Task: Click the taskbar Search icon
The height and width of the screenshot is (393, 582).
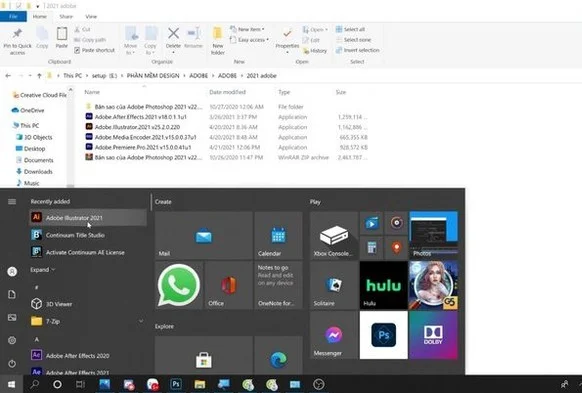Action: point(35,384)
